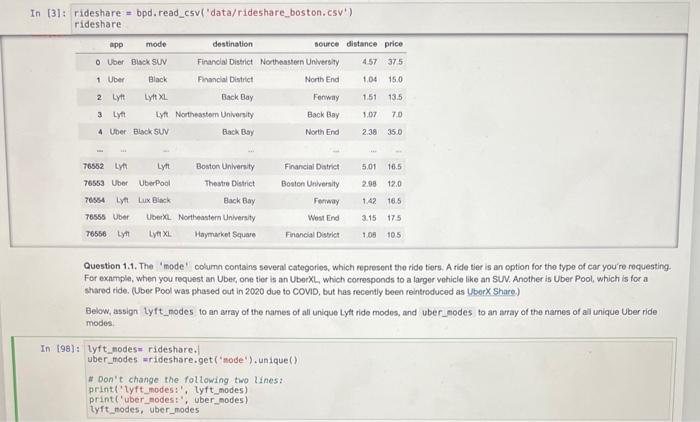Click 'UberXL' mode in row 76555
The width and height of the screenshot is (700, 422).
pos(158,217)
